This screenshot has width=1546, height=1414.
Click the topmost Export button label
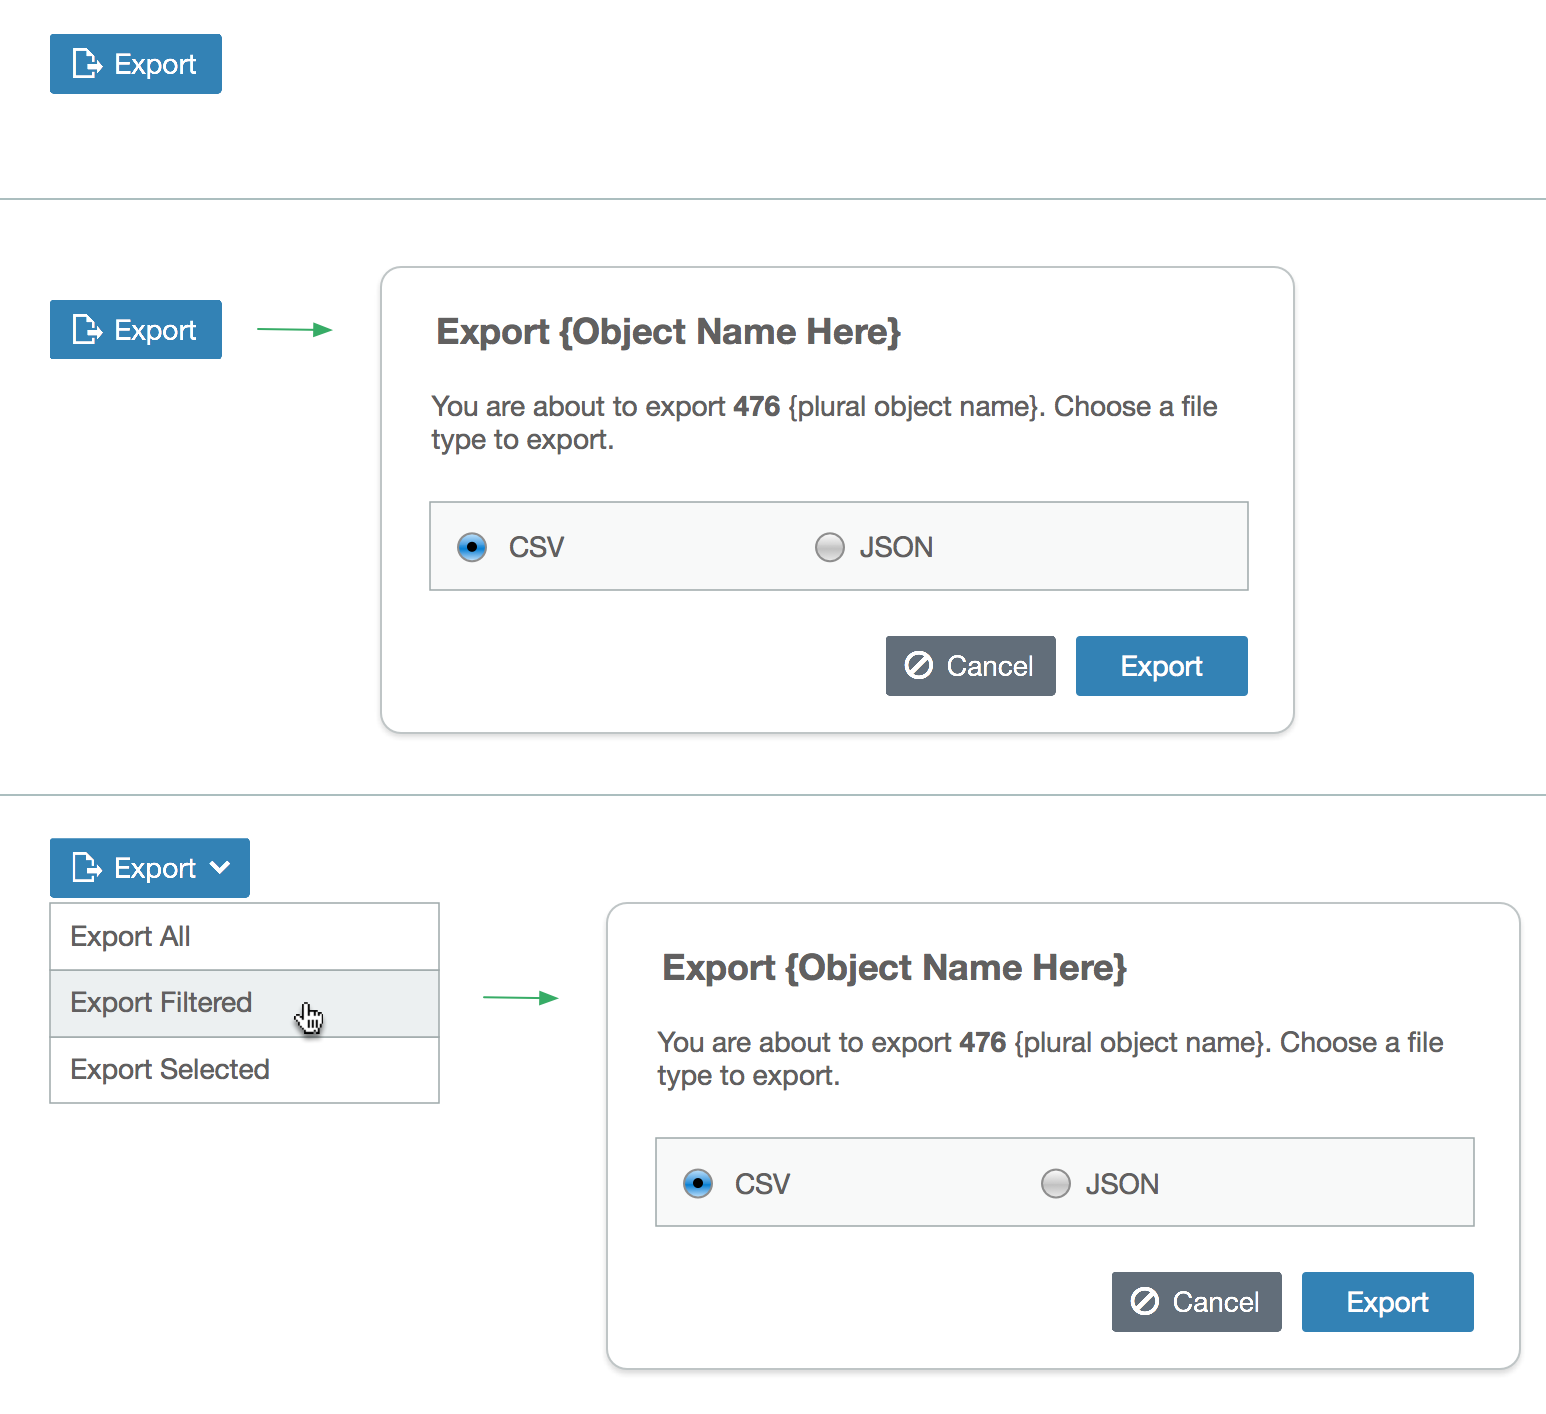click(155, 64)
